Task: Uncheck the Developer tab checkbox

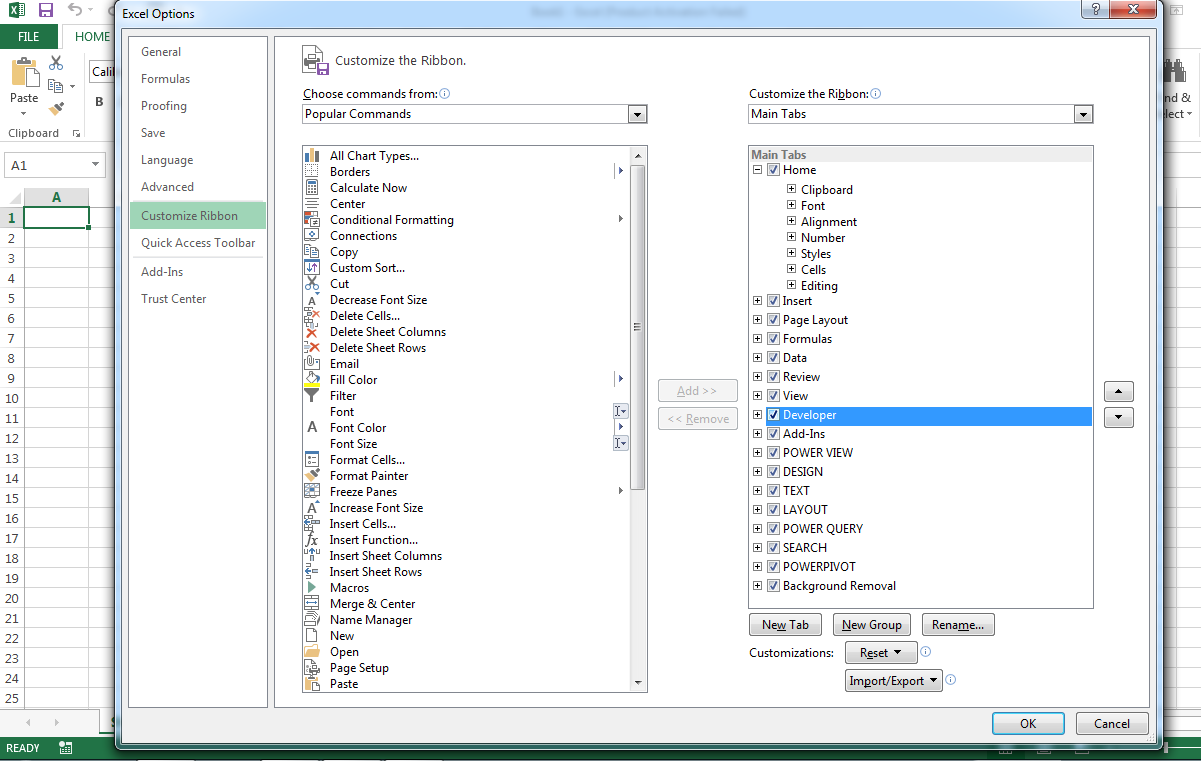Action: pos(773,414)
